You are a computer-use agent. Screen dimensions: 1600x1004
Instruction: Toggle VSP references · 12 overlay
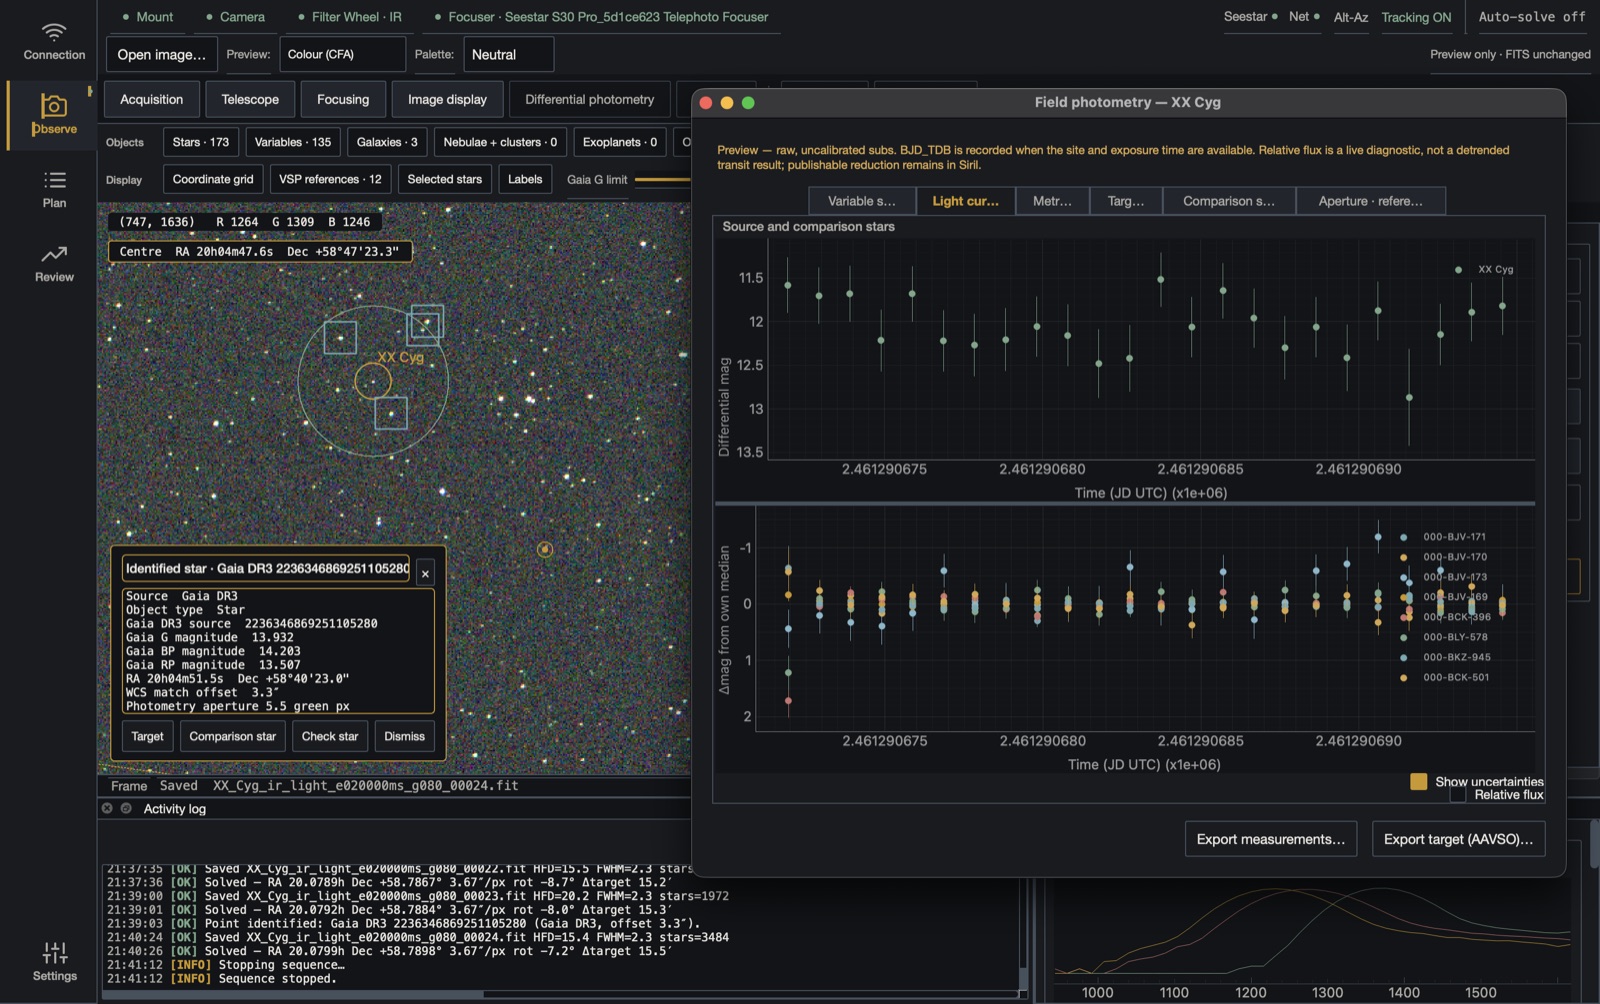click(330, 179)
